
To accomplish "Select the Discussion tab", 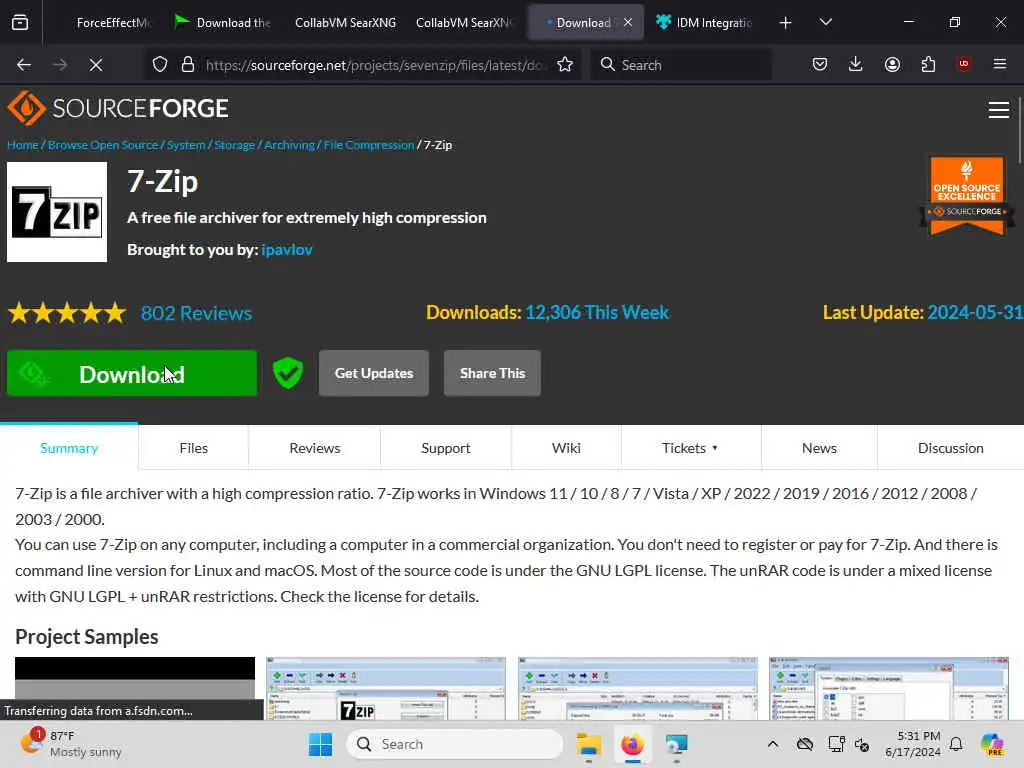I will pyautogui.click(x=950, y=448).
